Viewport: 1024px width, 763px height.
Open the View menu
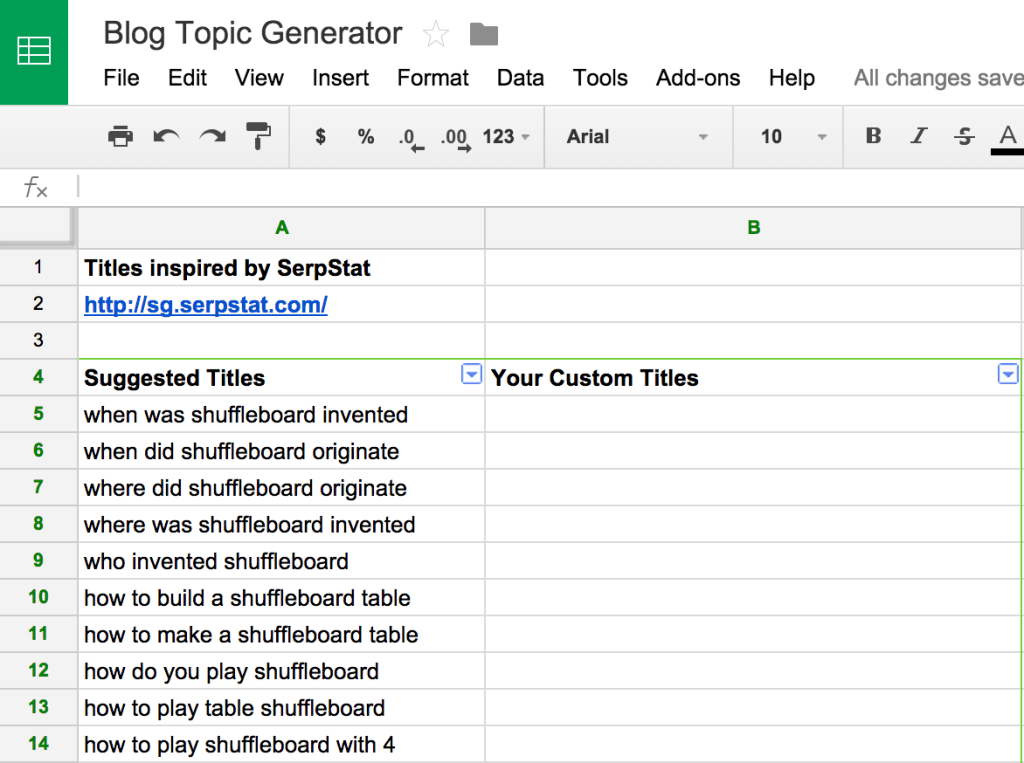pos(259,78)
